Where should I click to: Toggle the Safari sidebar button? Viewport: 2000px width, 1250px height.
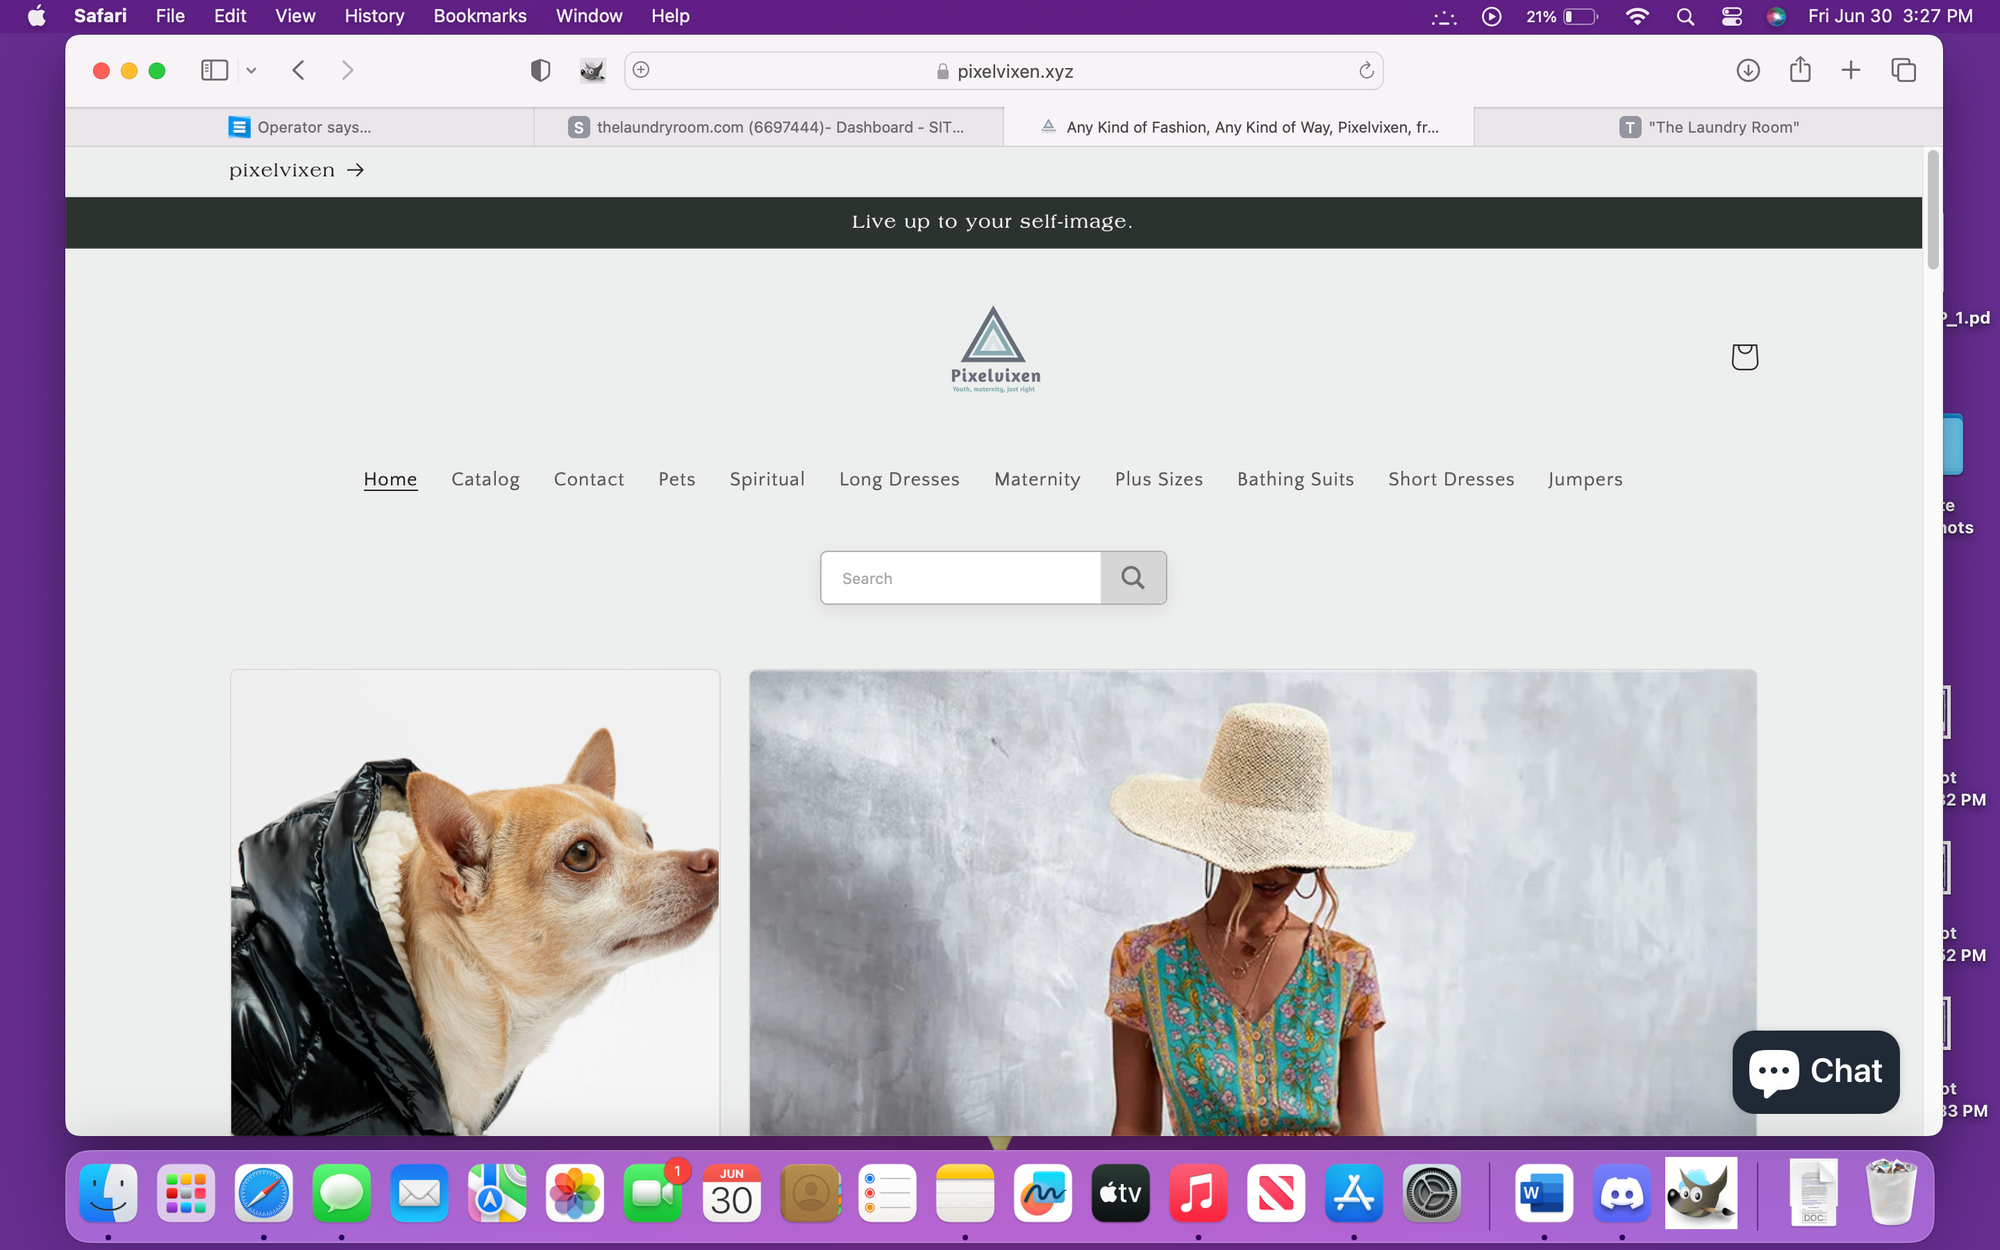tap(214, 70)
